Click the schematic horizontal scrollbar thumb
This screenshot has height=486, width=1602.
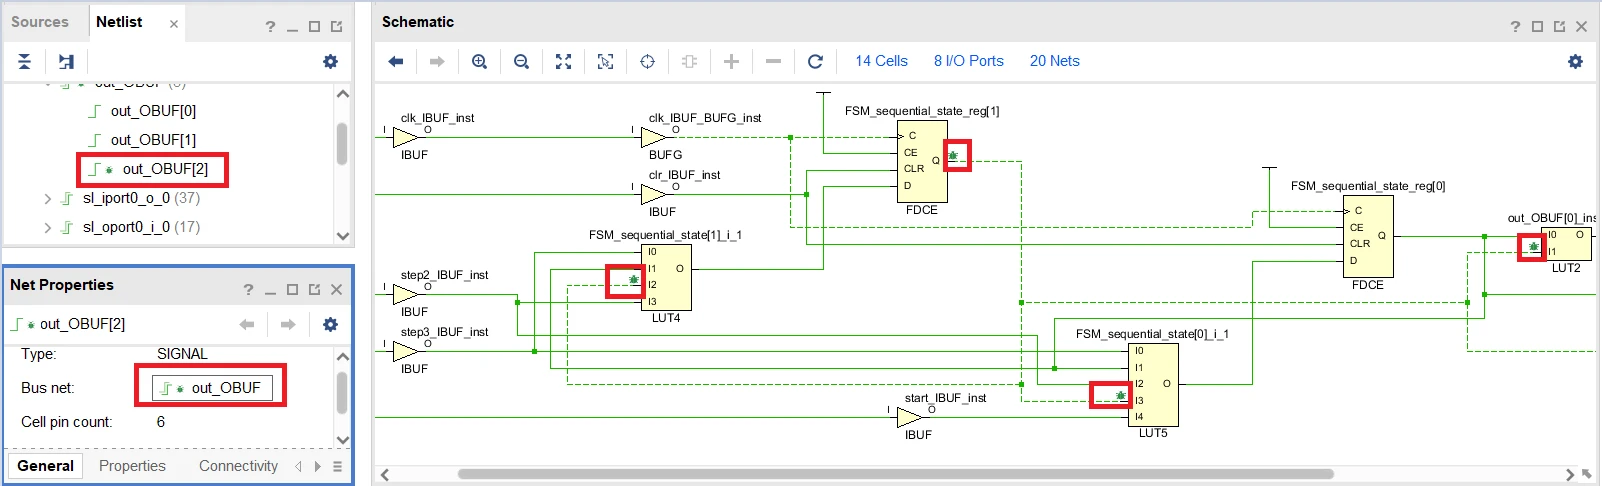[895, 474]
